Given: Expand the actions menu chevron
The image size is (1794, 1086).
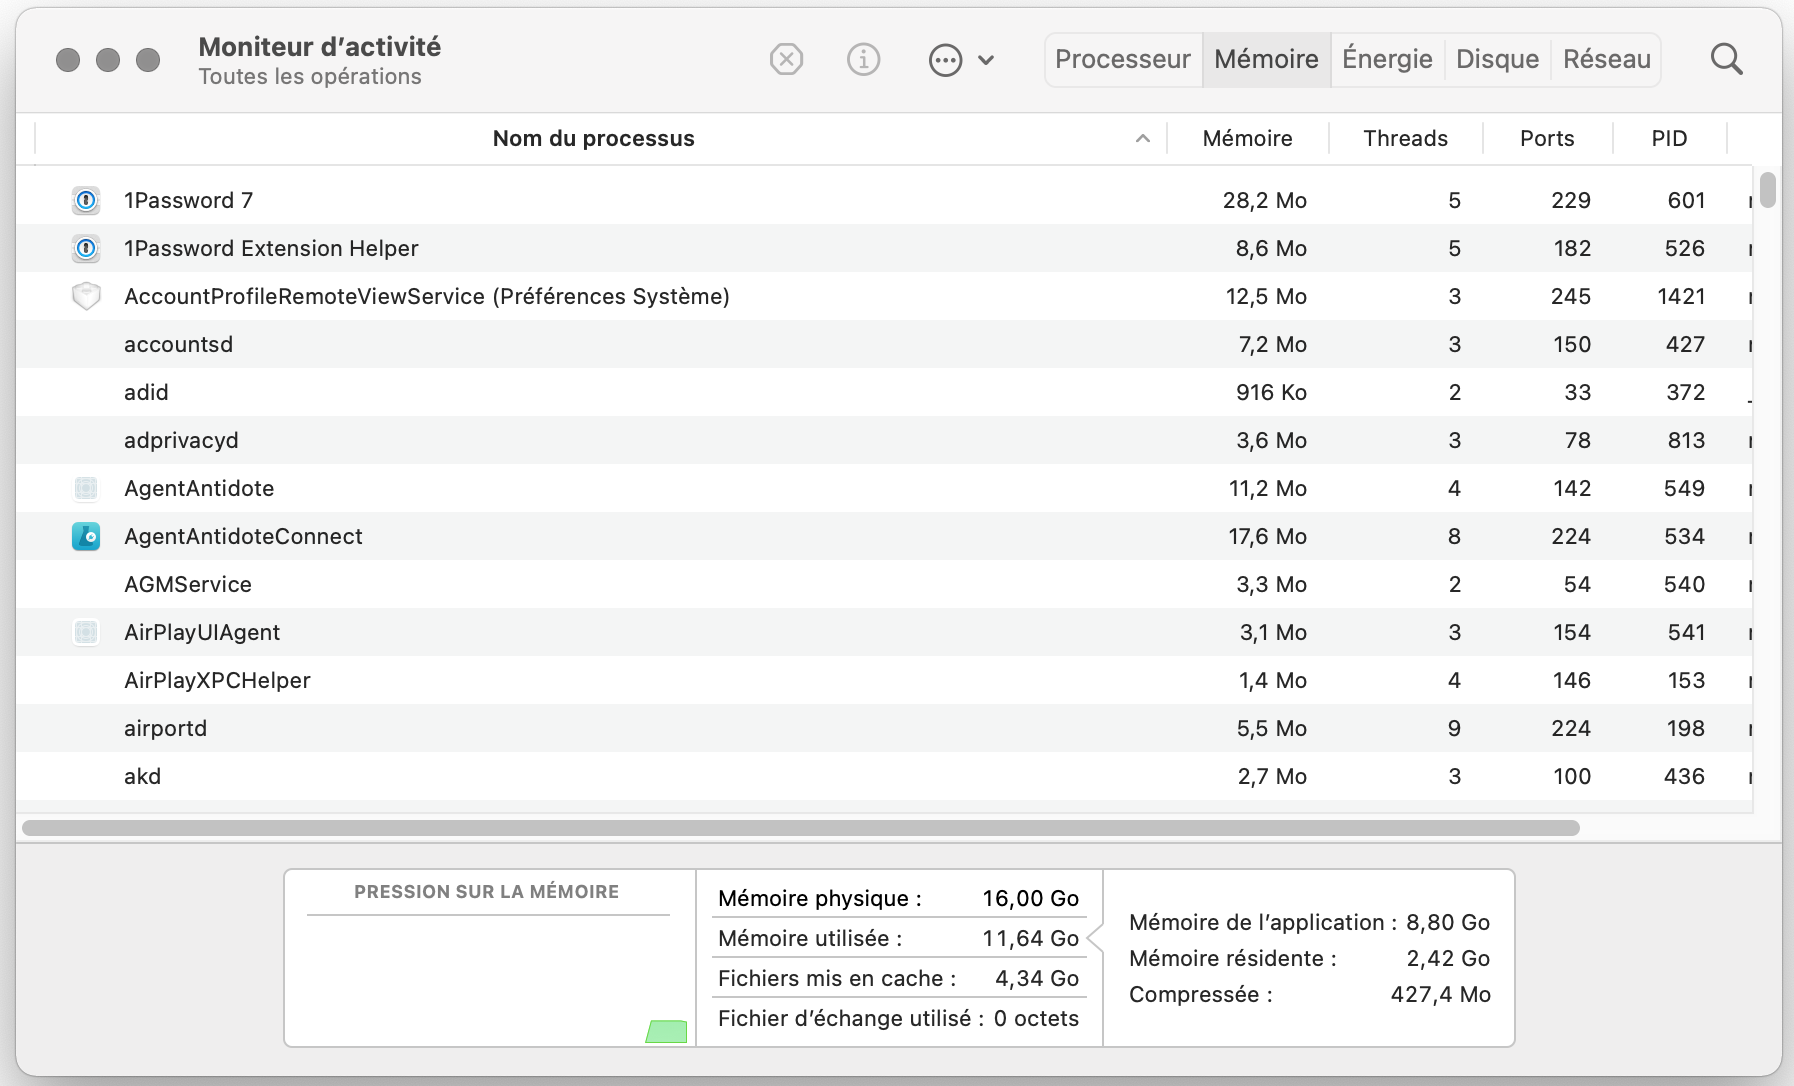Looking at the screenshot, I should [986, 60].
